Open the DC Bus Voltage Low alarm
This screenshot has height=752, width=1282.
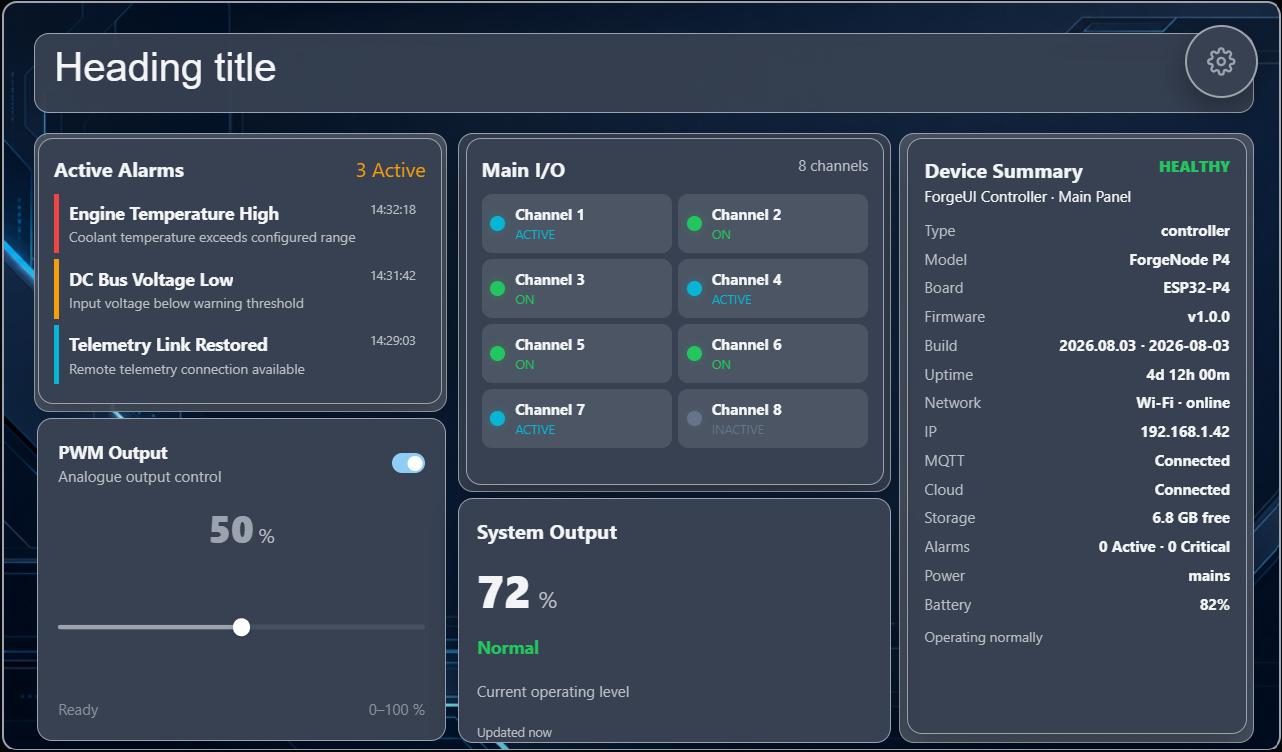[x=238, y=290]
